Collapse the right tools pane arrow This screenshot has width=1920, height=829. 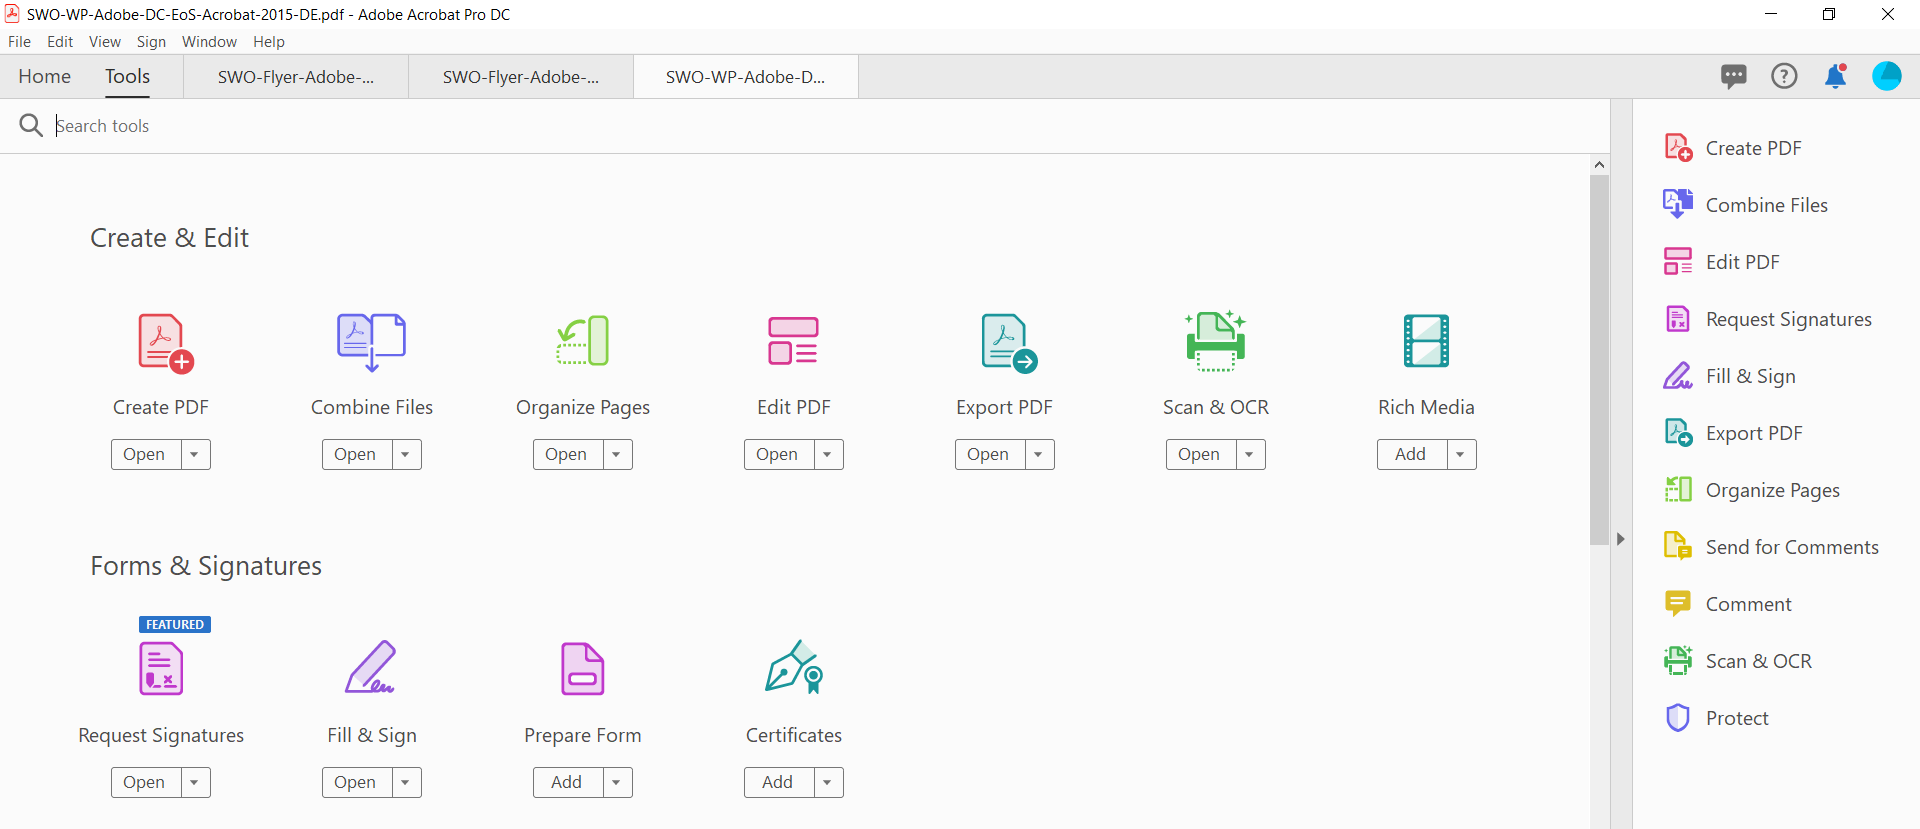click(1621, 539)
